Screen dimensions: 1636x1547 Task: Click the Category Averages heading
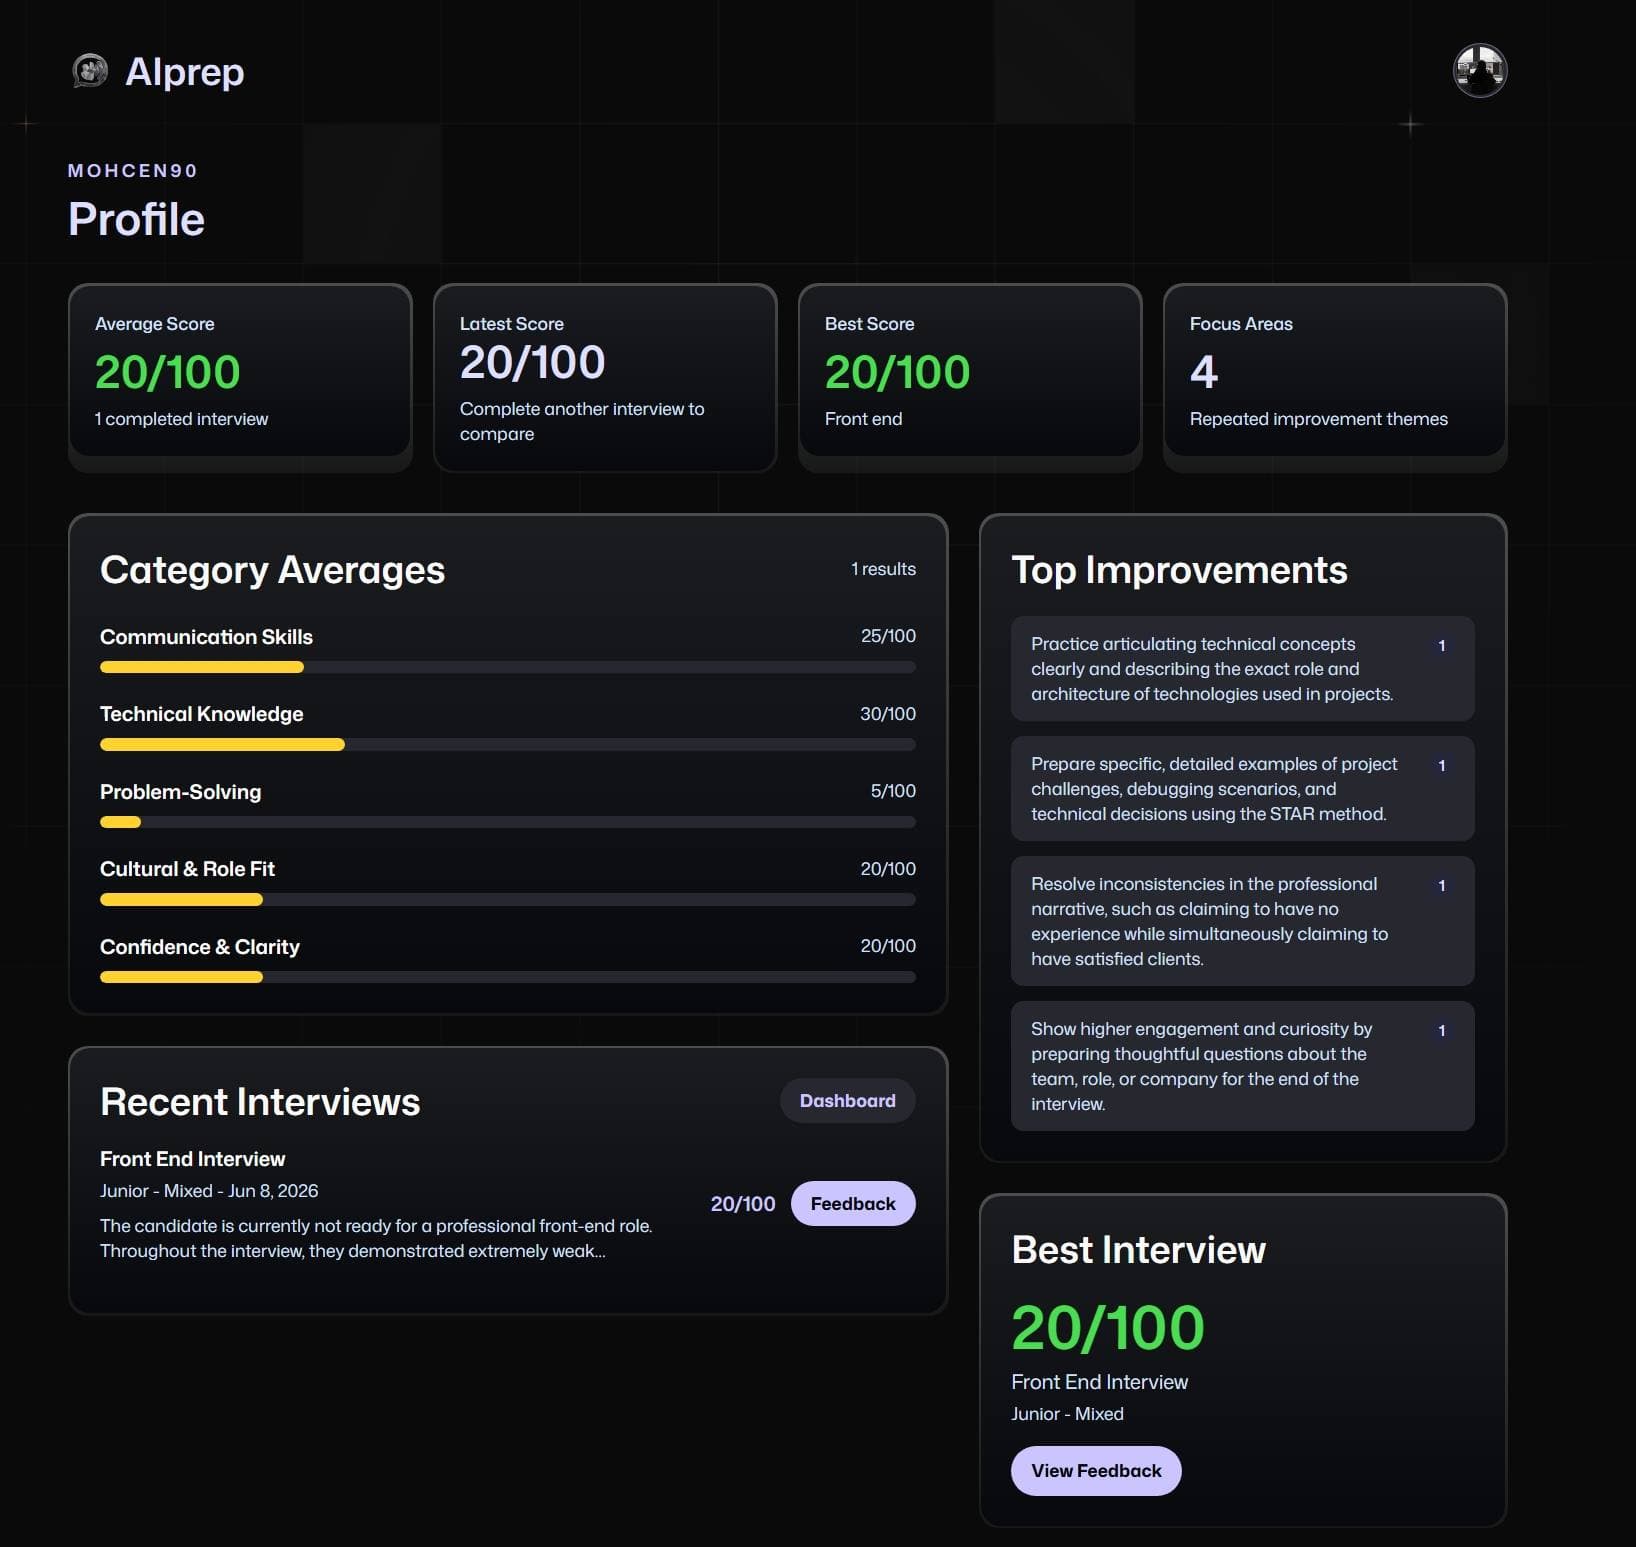(x=272, y=569)
